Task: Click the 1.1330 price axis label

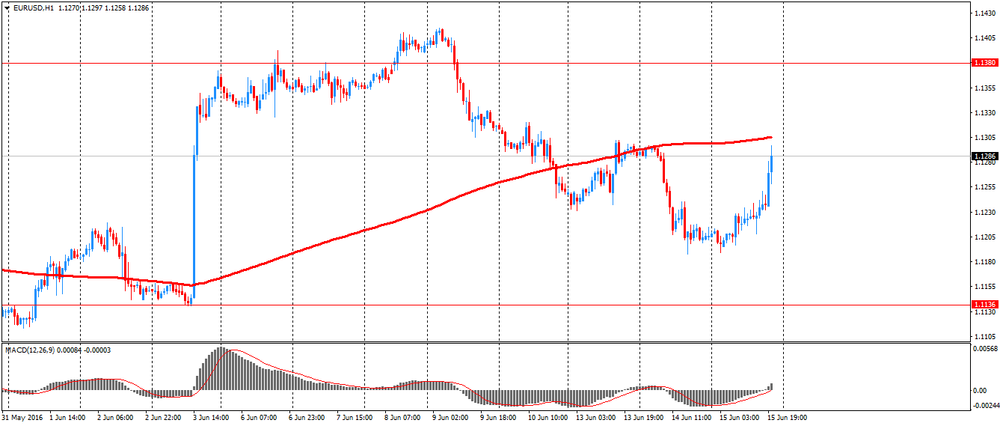Action: click(x=983, y=112)
